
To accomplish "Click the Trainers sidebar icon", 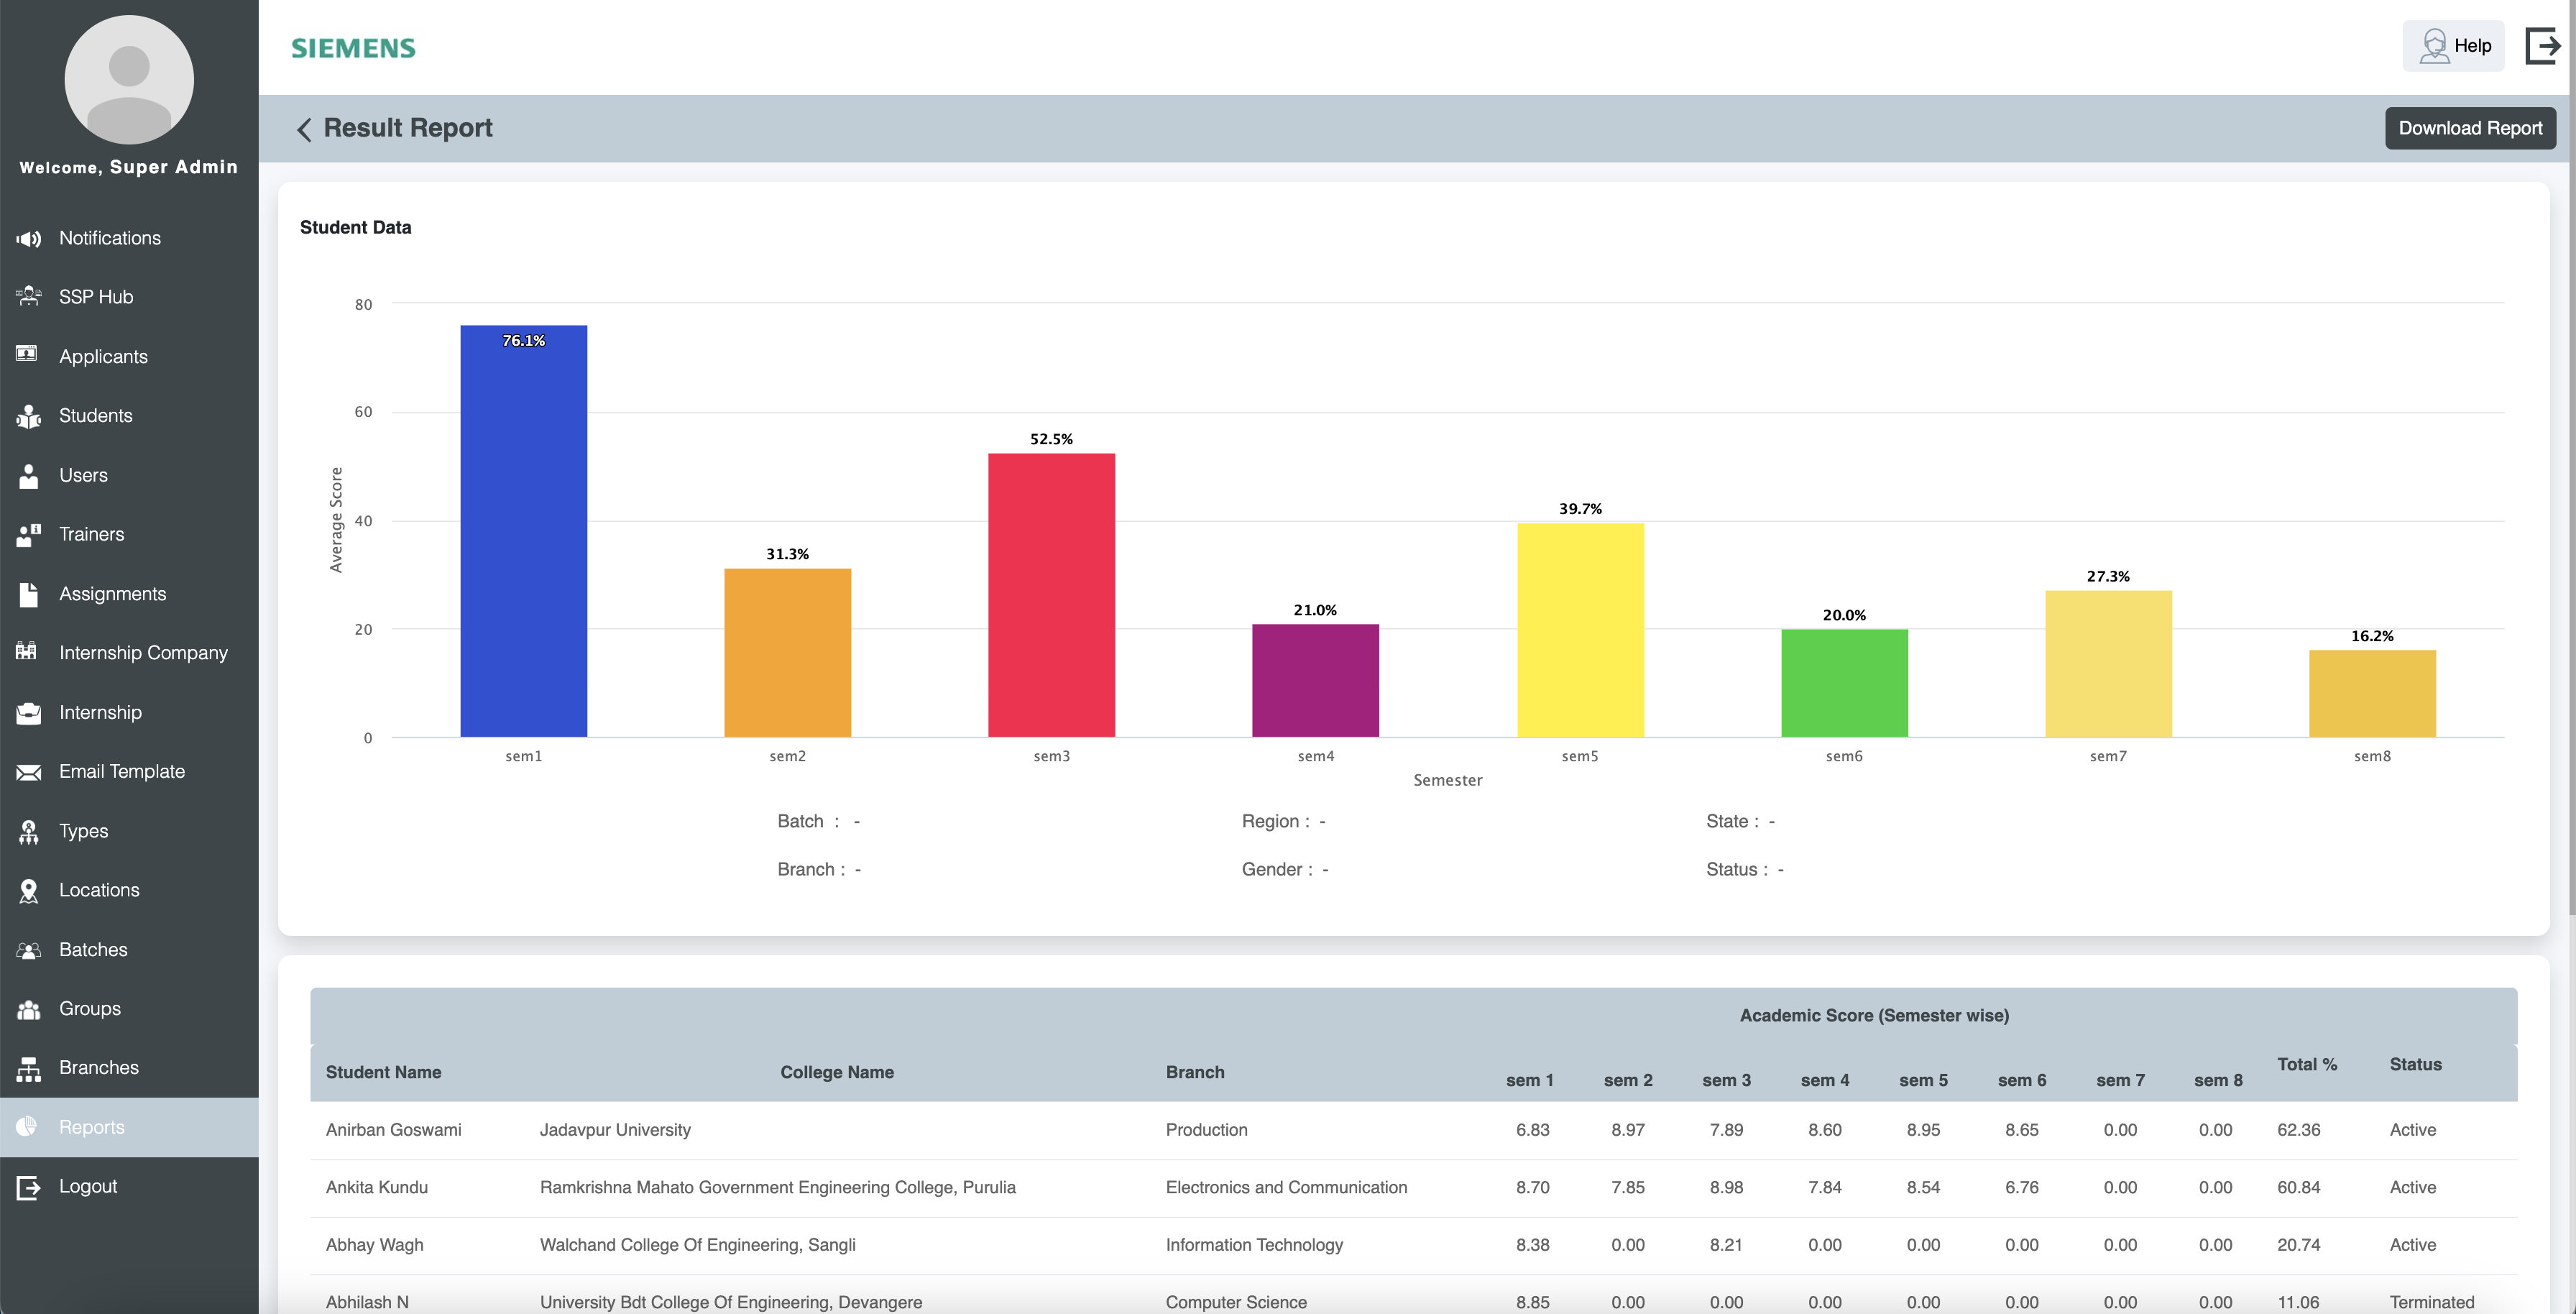I will coord(28,535).
